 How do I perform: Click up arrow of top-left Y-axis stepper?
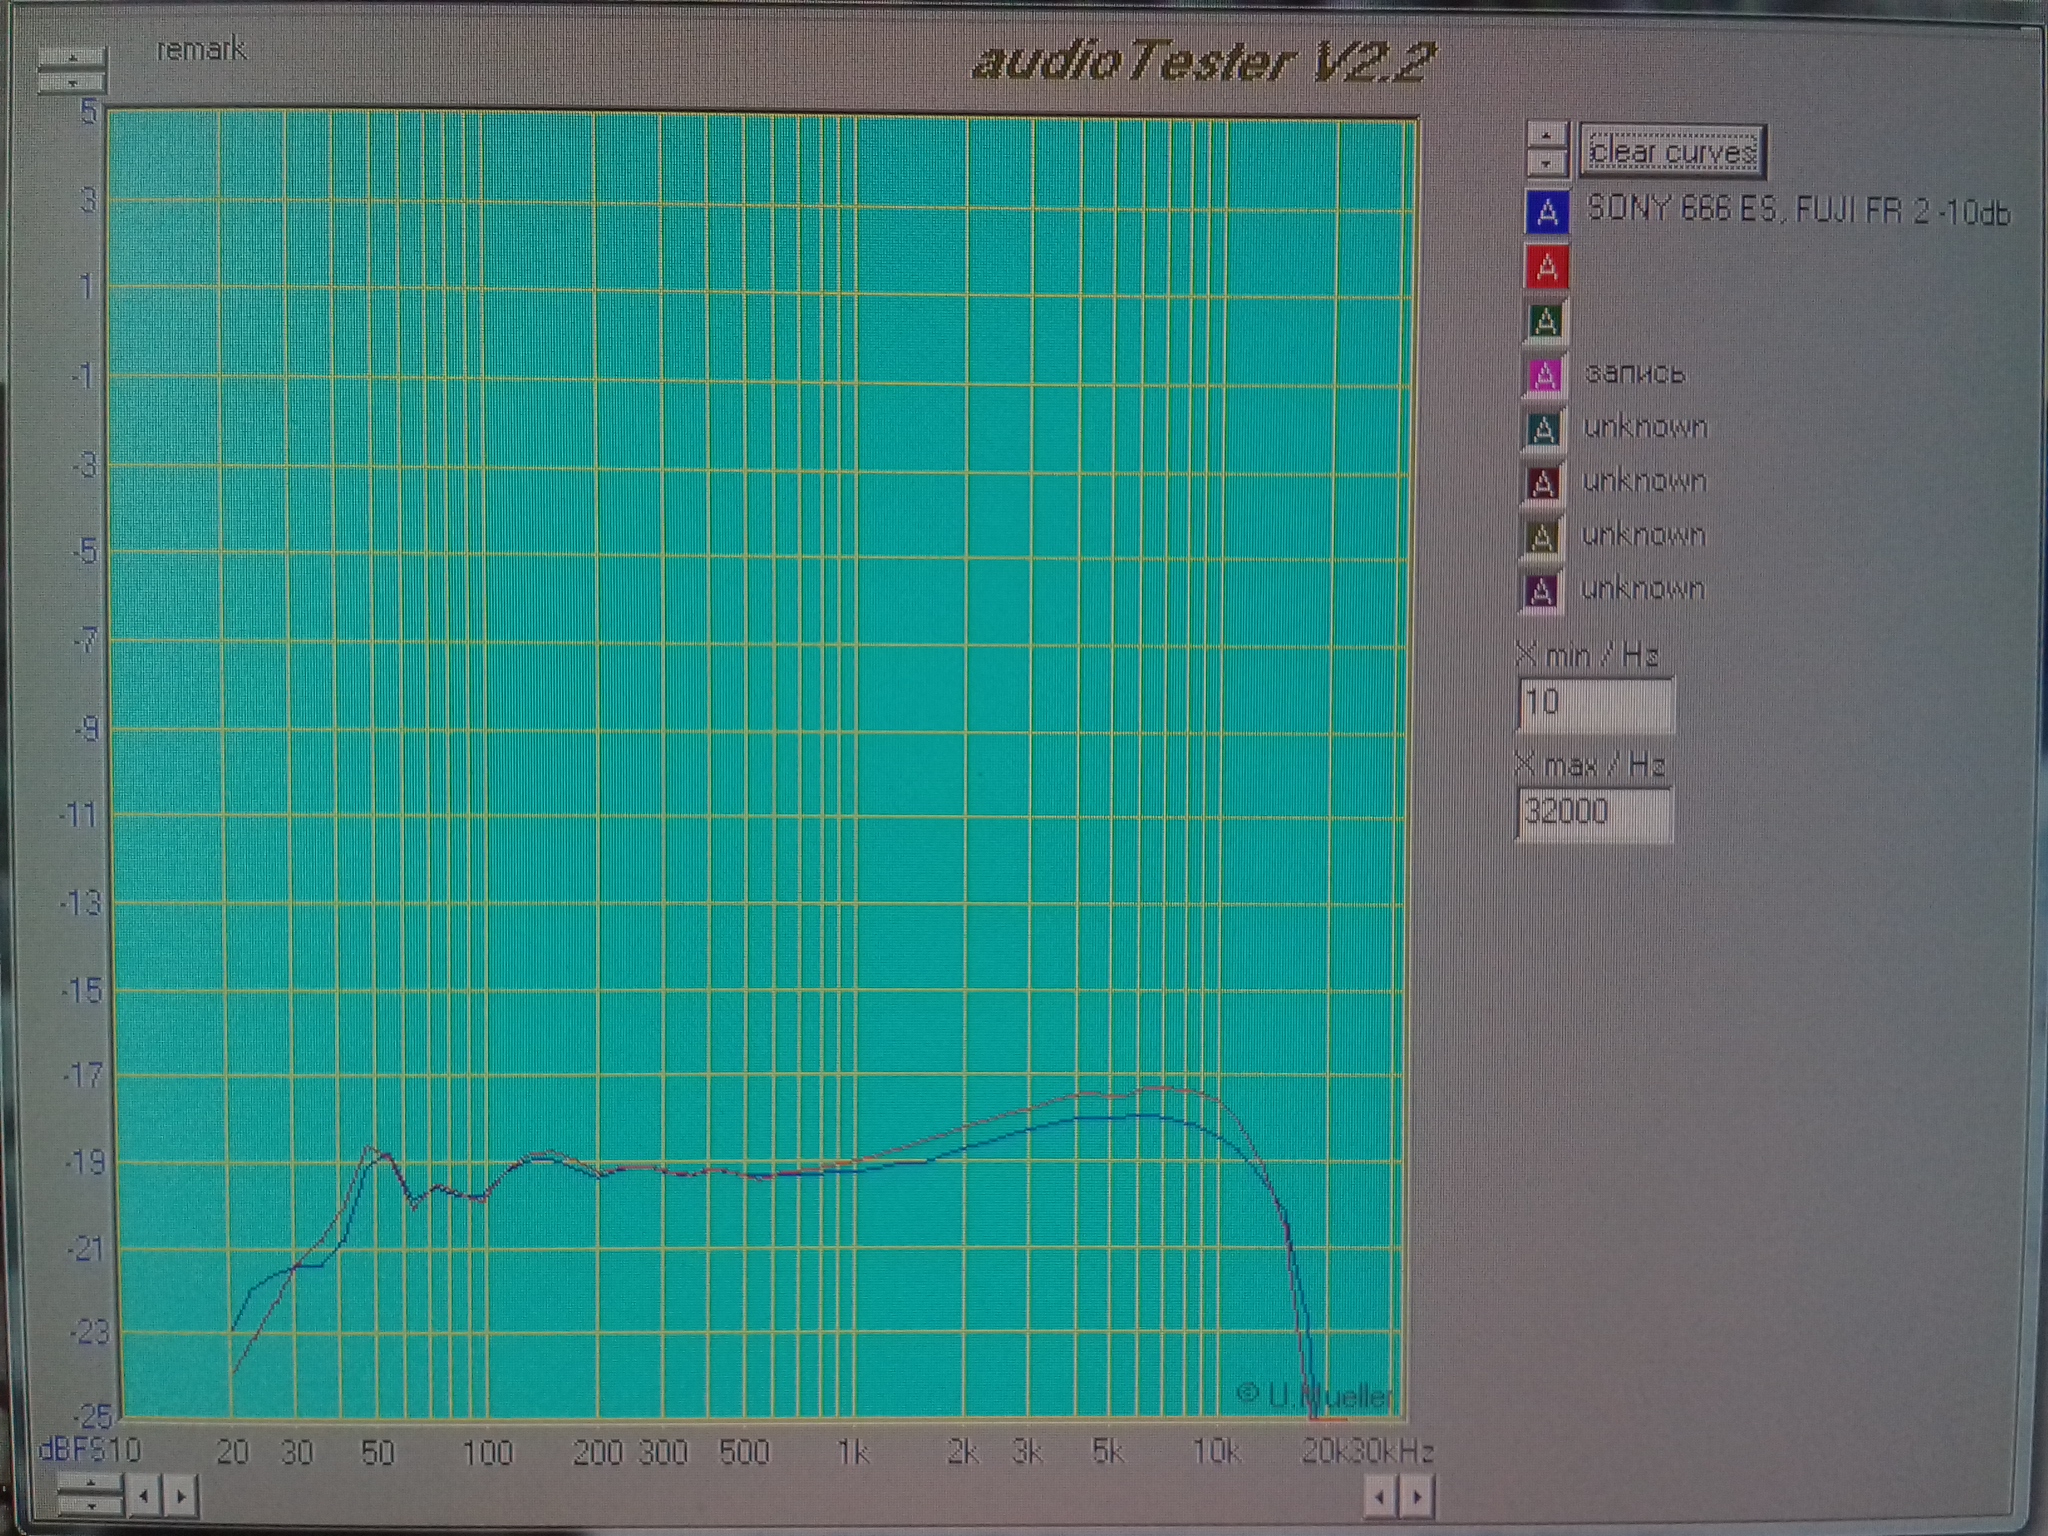coord(72,59)
